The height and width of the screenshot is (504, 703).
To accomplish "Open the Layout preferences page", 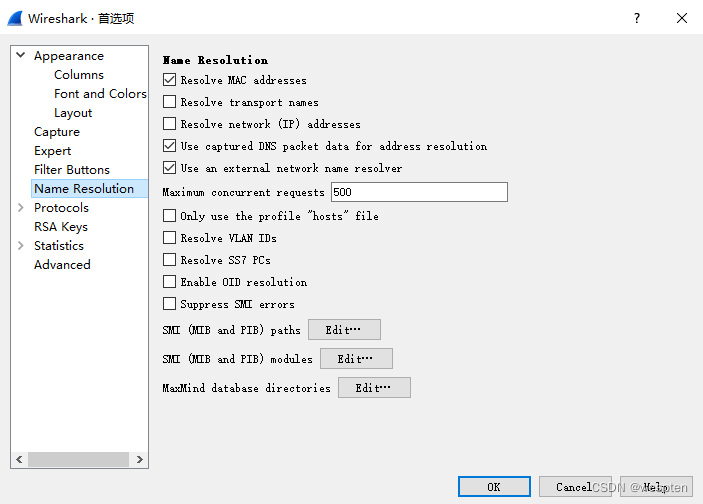I will click(73, 113).
